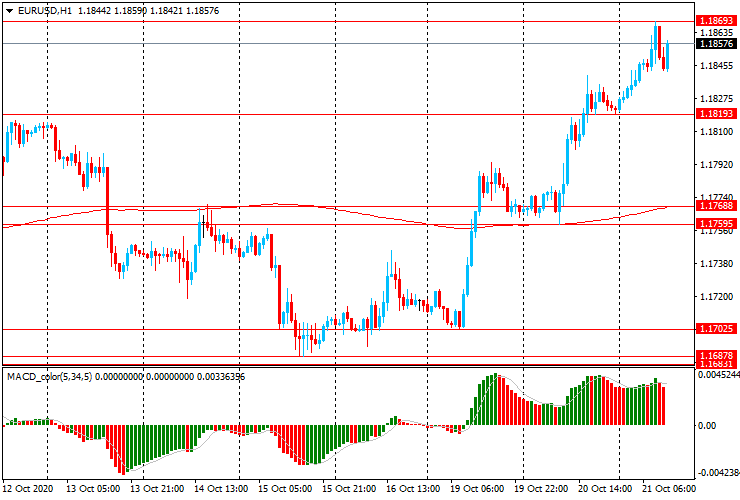Select the 1.18193 level price label
The image size is (740, 500).
(716, 114)
